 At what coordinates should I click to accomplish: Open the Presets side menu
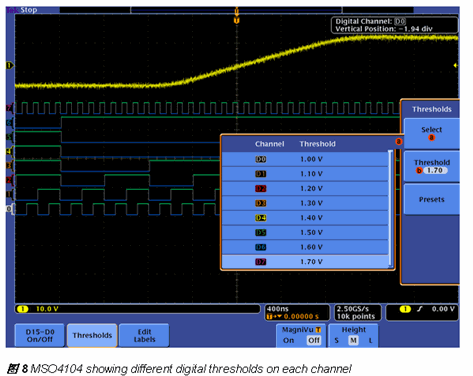[431, 199]
